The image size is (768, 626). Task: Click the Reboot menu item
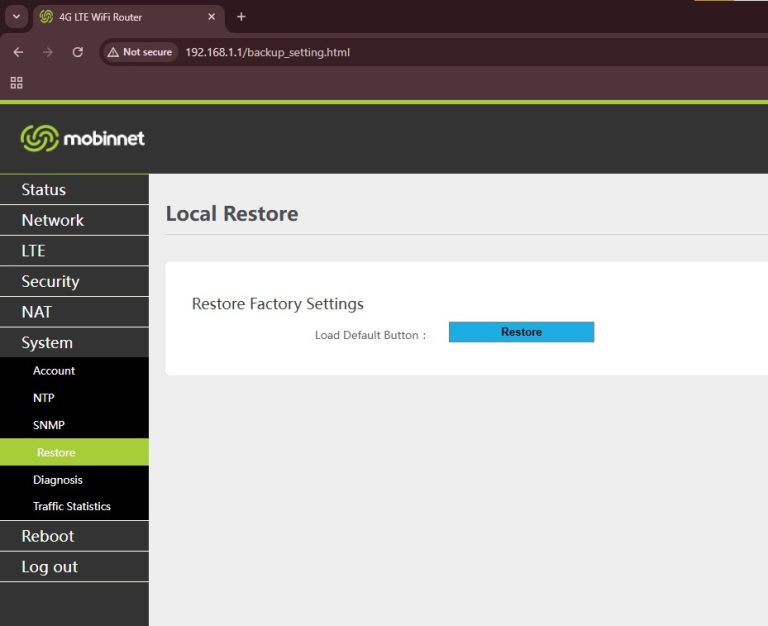tap(48, 536)
